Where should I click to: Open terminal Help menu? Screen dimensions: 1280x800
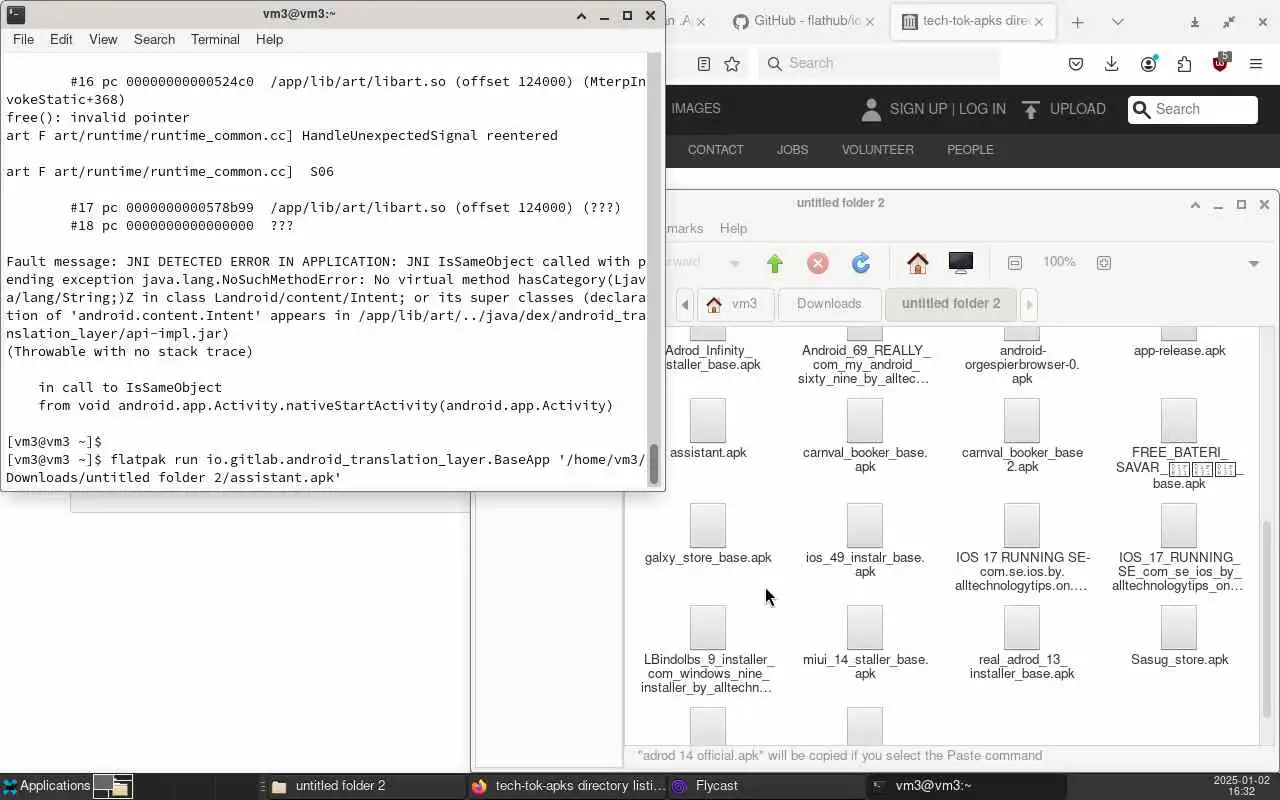click(x=269, y=39)
